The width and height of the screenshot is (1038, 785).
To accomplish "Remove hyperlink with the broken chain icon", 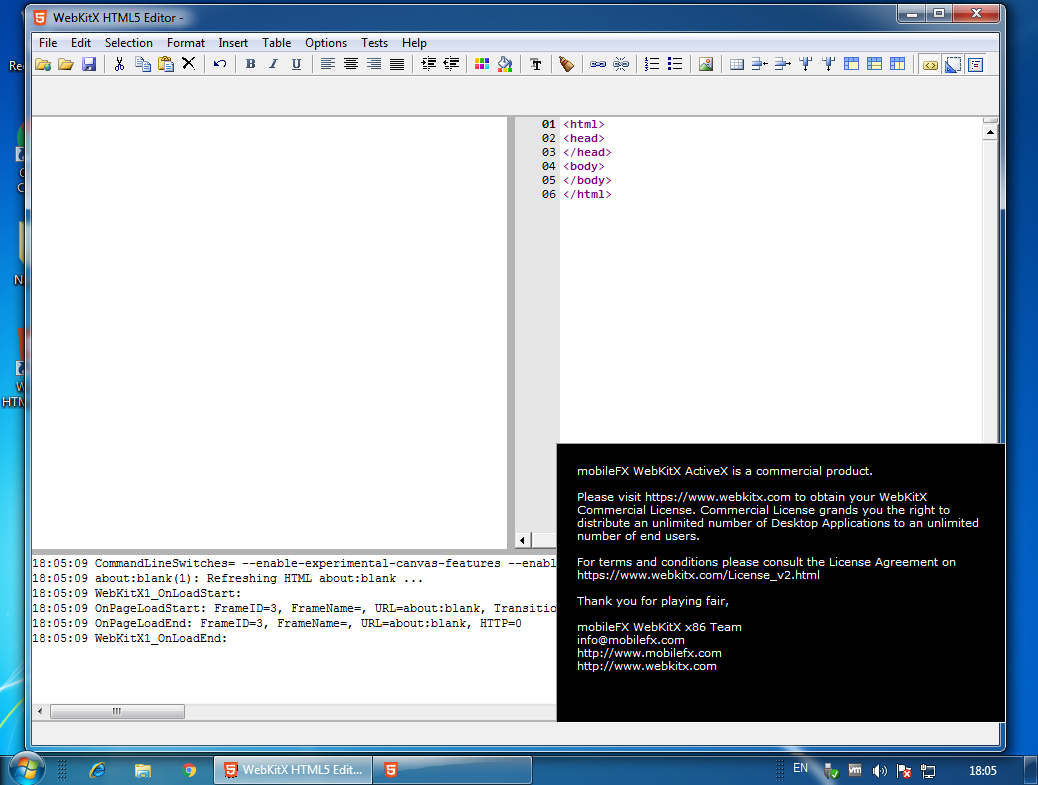I will [621, 64].
